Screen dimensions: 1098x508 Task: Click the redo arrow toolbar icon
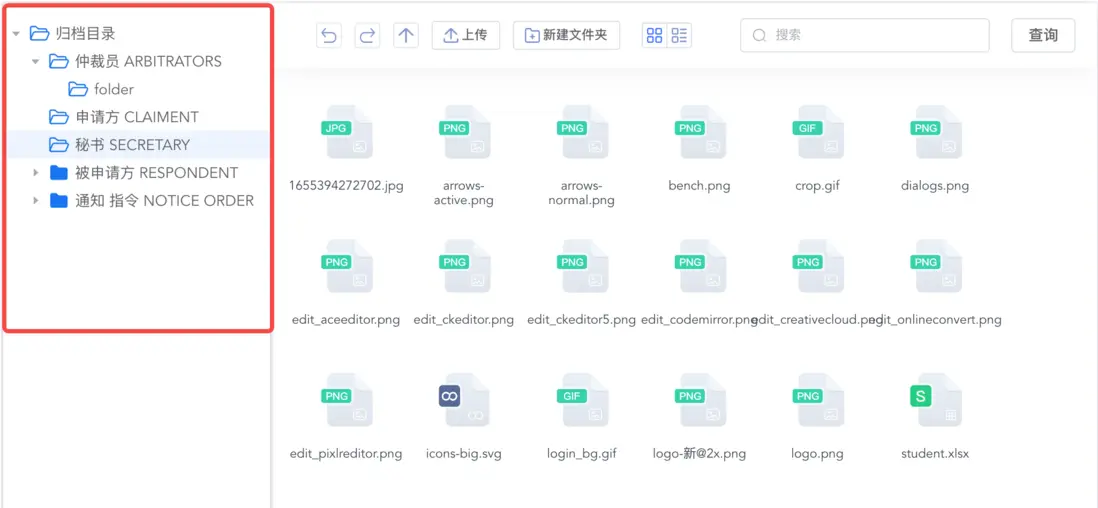click(x=367, y=36)
